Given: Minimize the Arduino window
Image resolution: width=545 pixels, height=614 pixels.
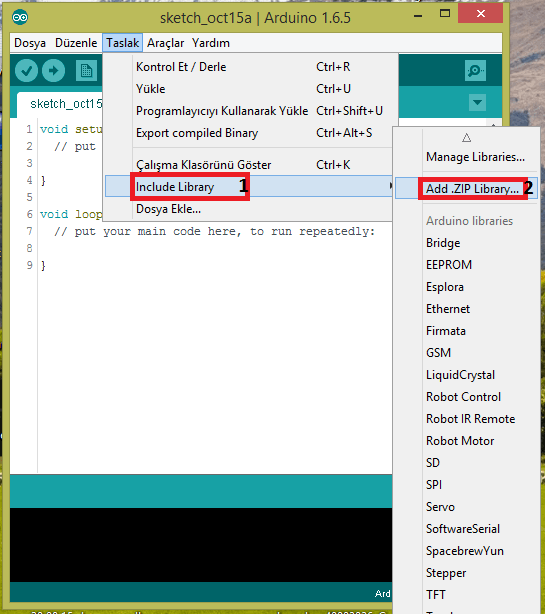Looking at the screenshot, I should tap(418, 16).
